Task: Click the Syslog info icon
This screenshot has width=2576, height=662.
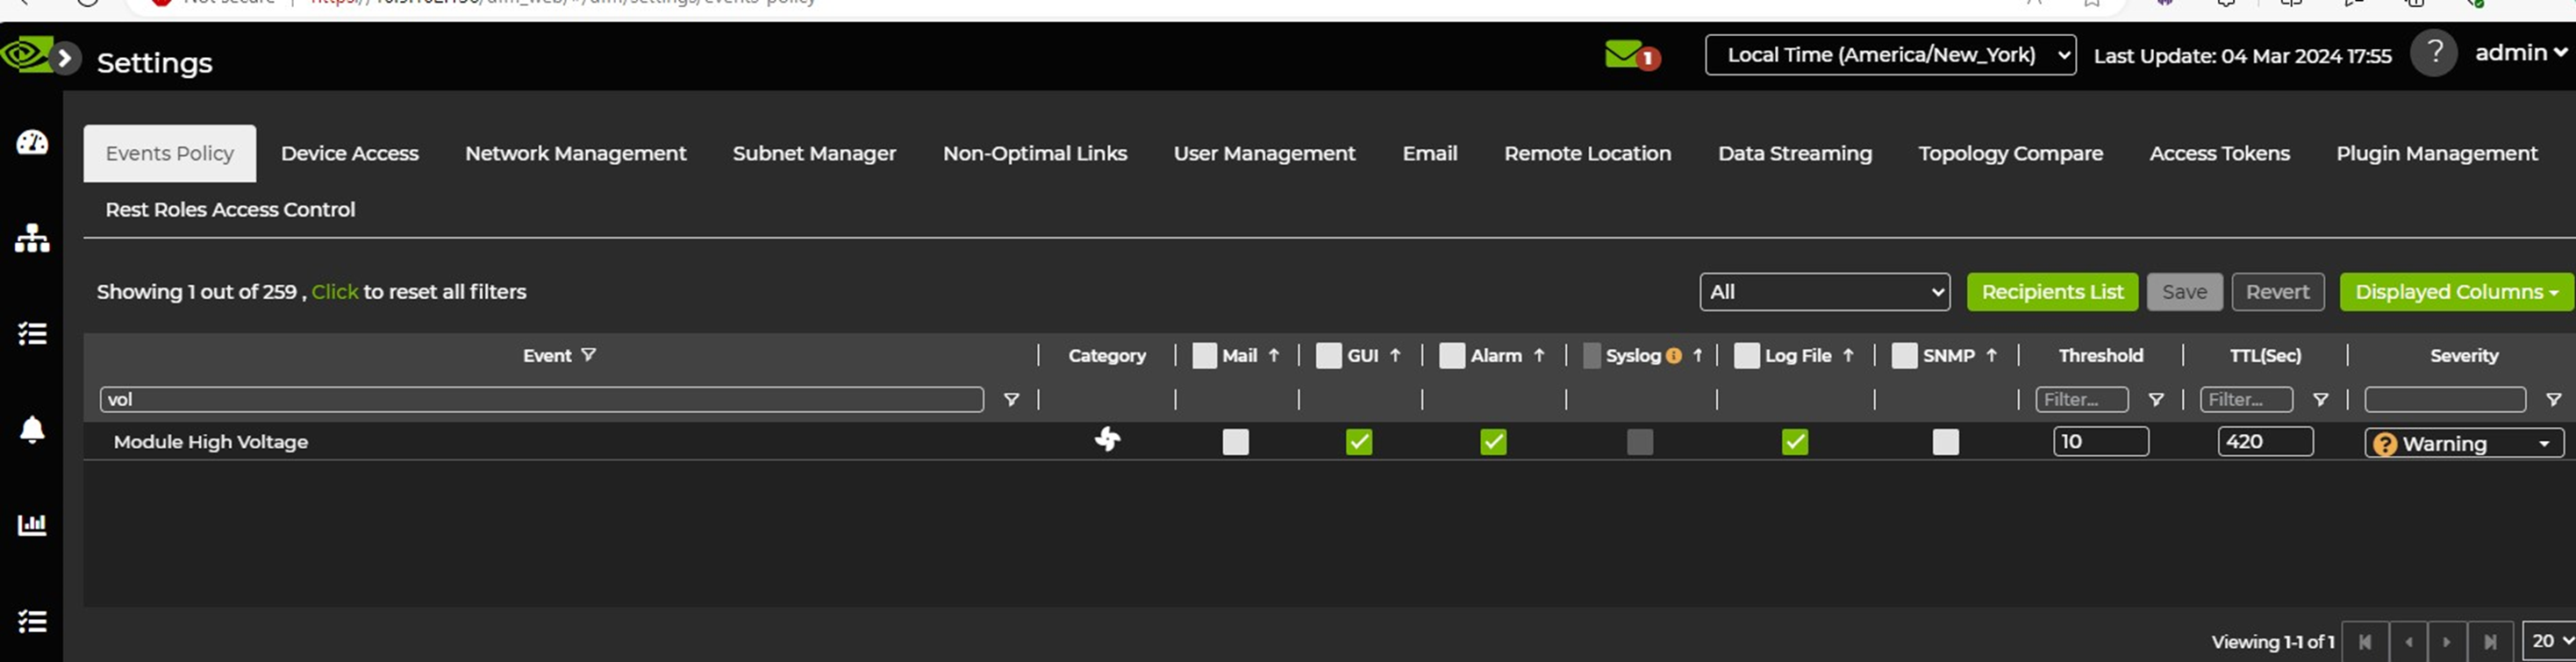Action: (x=1673, y=356)
